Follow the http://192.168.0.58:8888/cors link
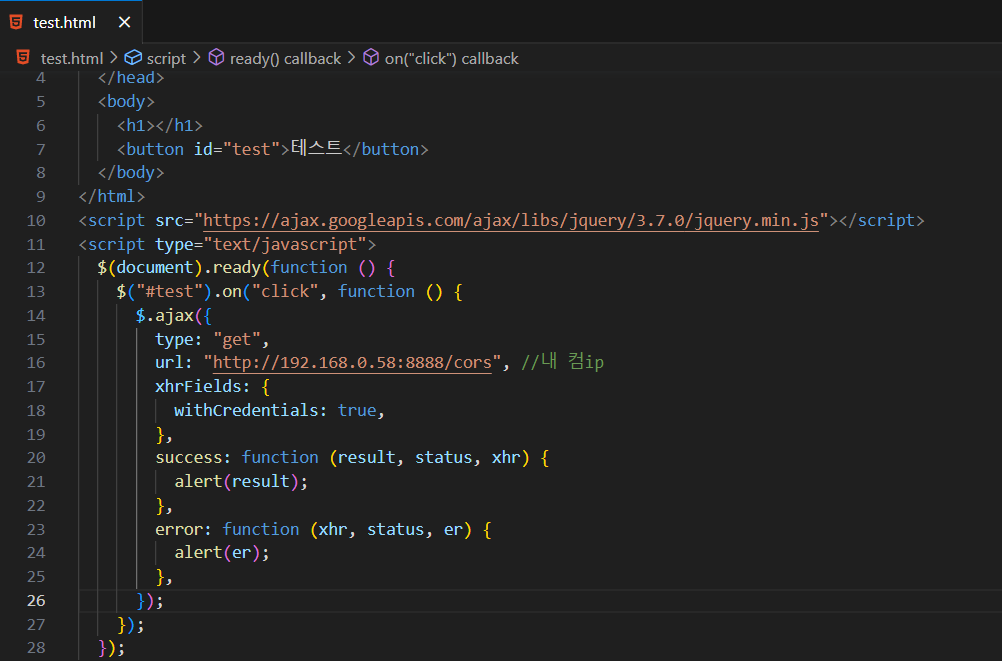Viewport: 1002px width, 661px height. (x=352, y=362)
